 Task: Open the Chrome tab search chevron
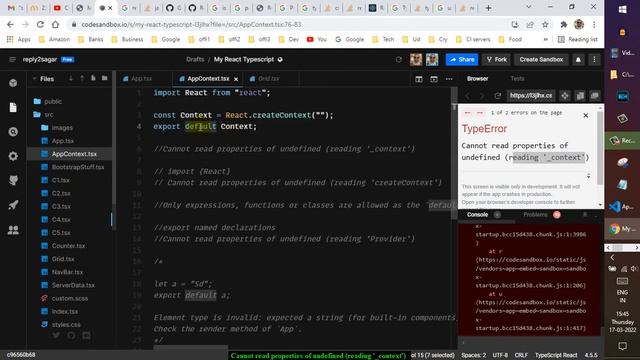coord(529,7)
